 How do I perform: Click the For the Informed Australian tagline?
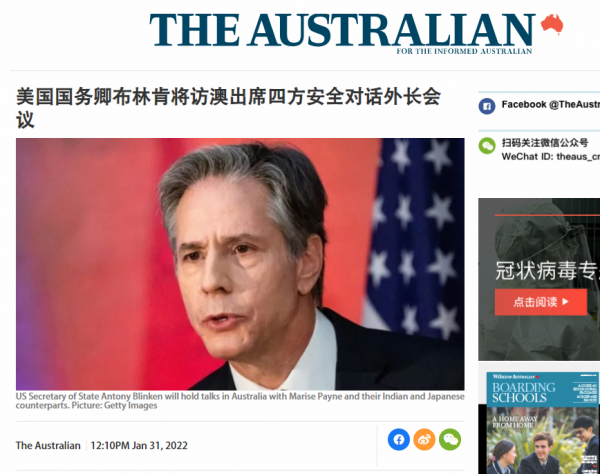464,51
